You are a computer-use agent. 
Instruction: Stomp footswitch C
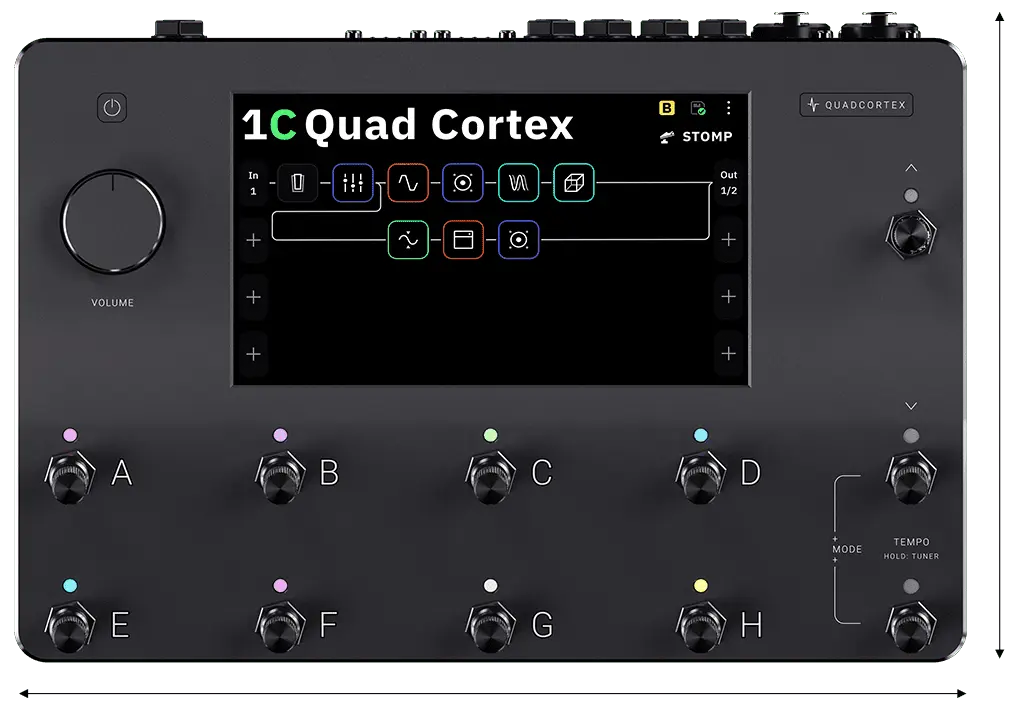[x=491, y=477]
